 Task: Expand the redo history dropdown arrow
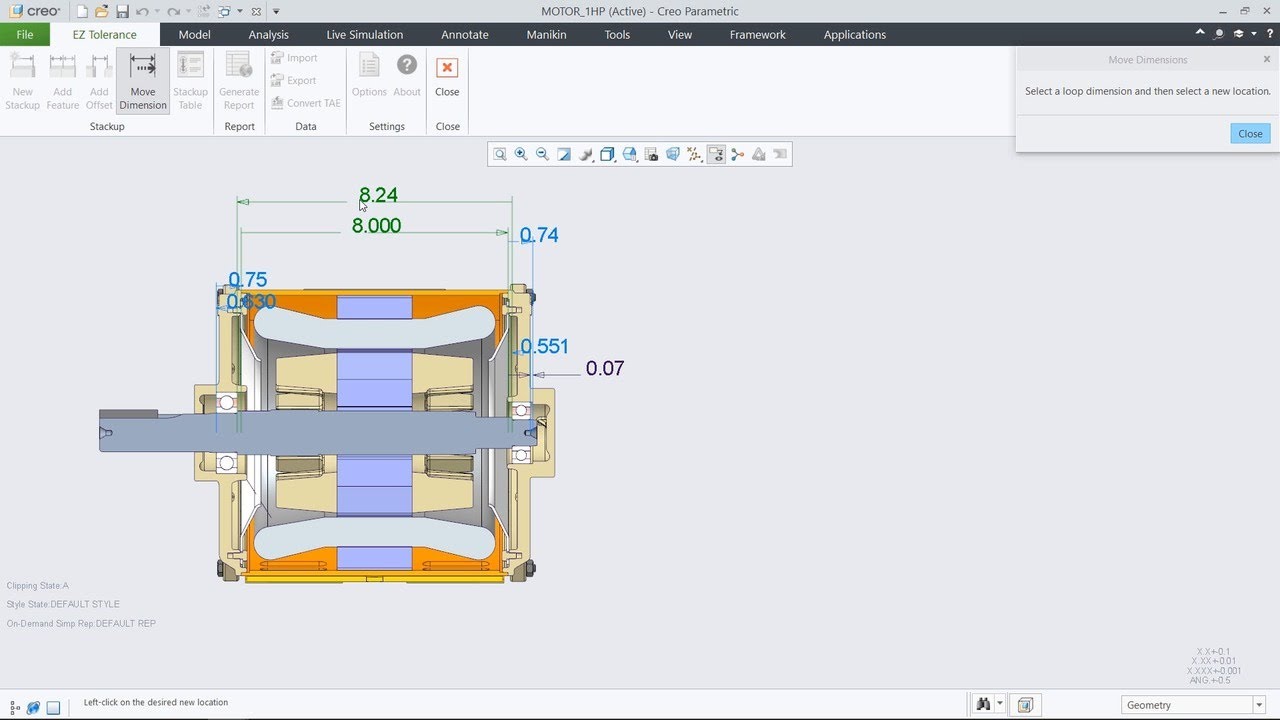pos(189,12)
